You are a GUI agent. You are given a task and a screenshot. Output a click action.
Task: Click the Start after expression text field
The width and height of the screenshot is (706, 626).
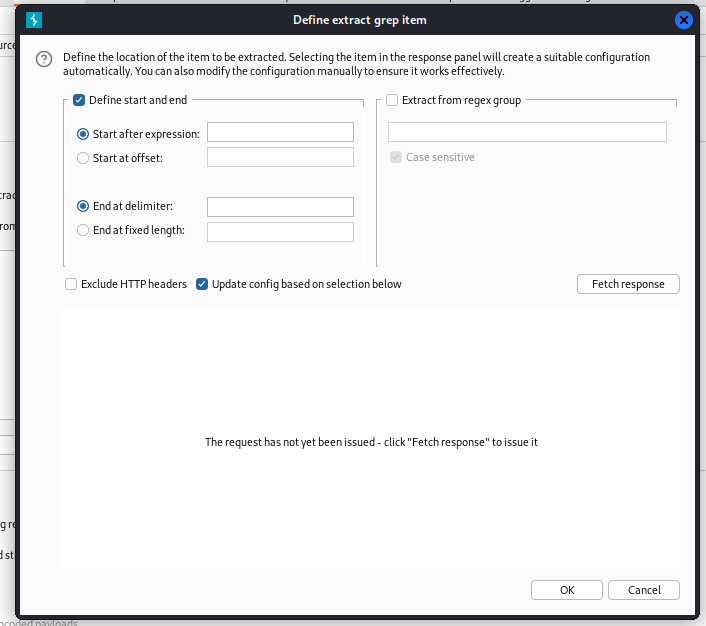tap(280, 132)
